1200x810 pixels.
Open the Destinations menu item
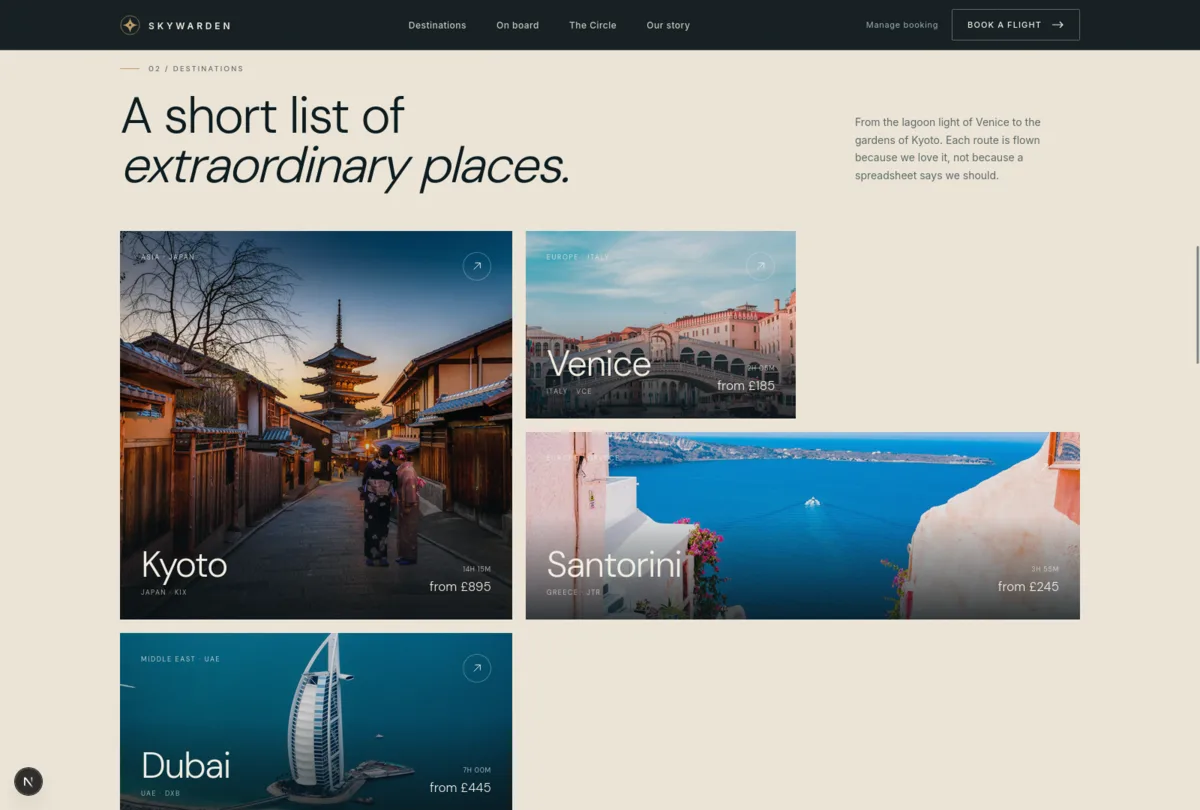click(437, 25)
